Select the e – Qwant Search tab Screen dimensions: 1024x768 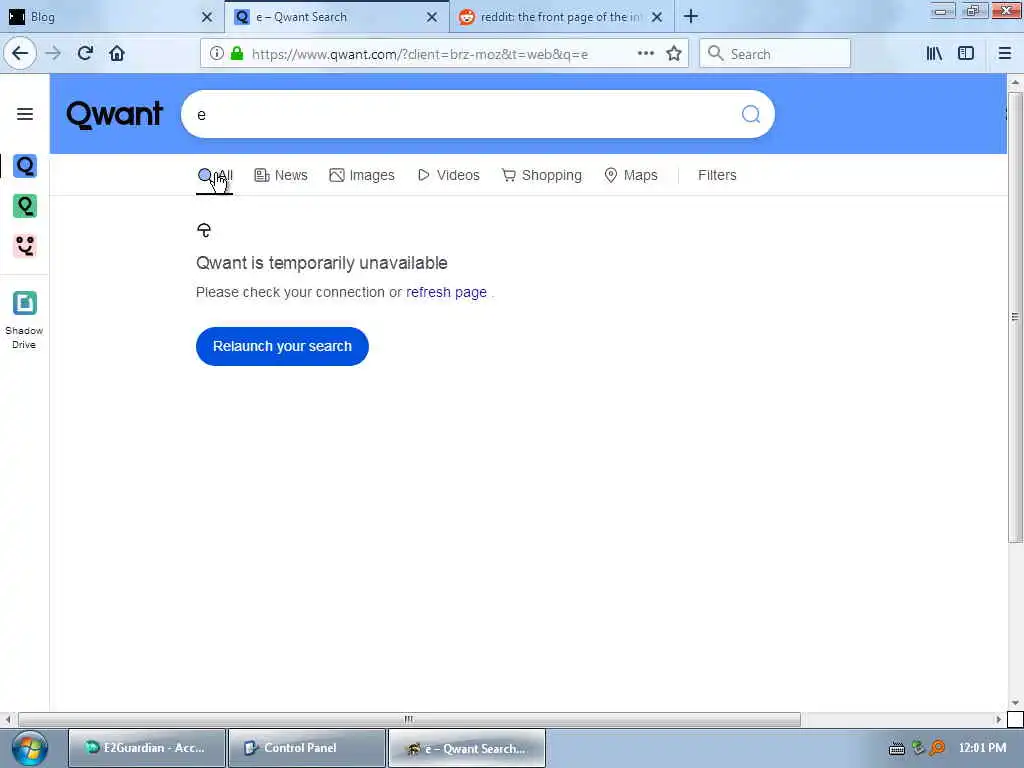[337, 17]
